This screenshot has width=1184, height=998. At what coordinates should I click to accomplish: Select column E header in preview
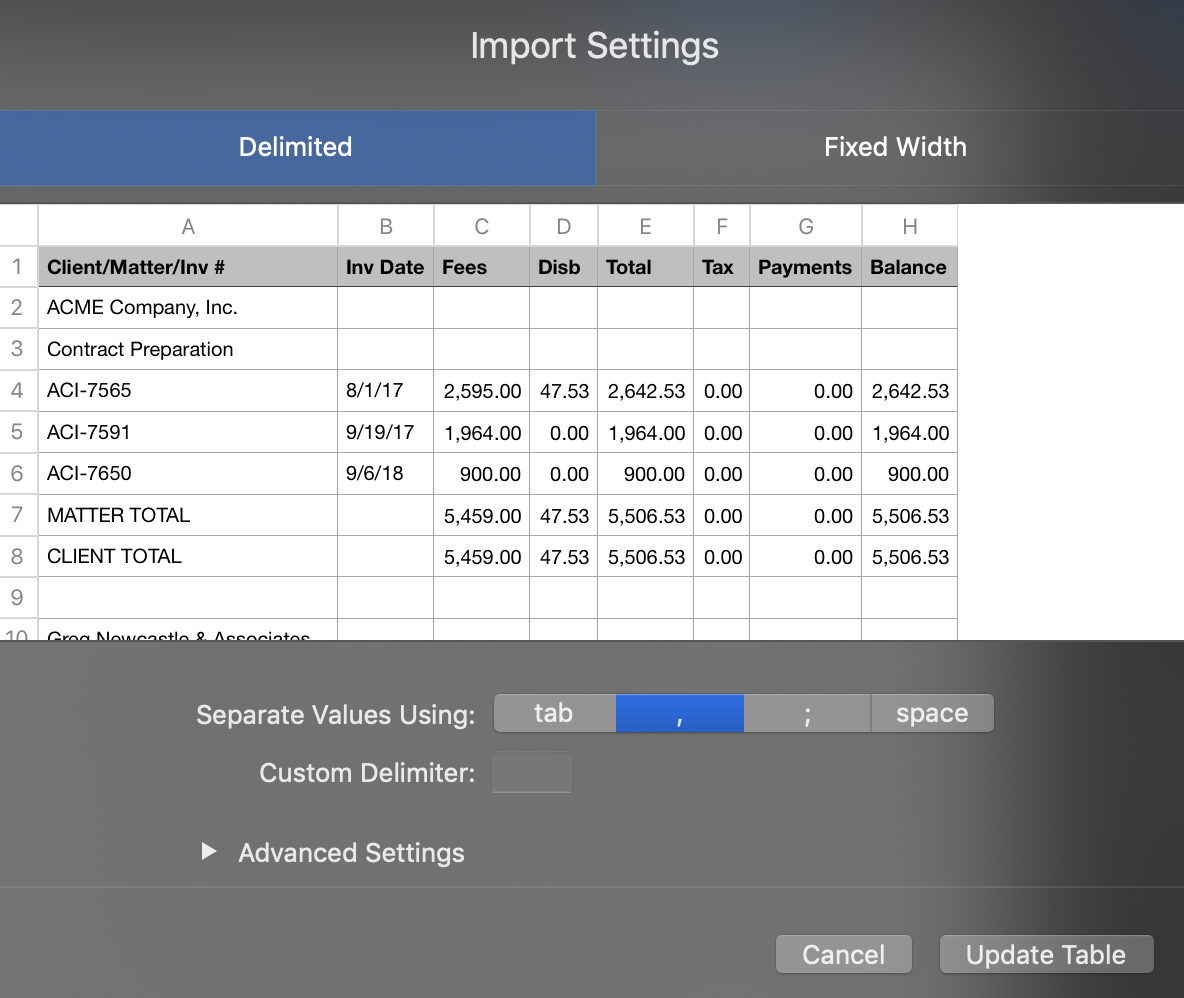[x=645, y=227]
